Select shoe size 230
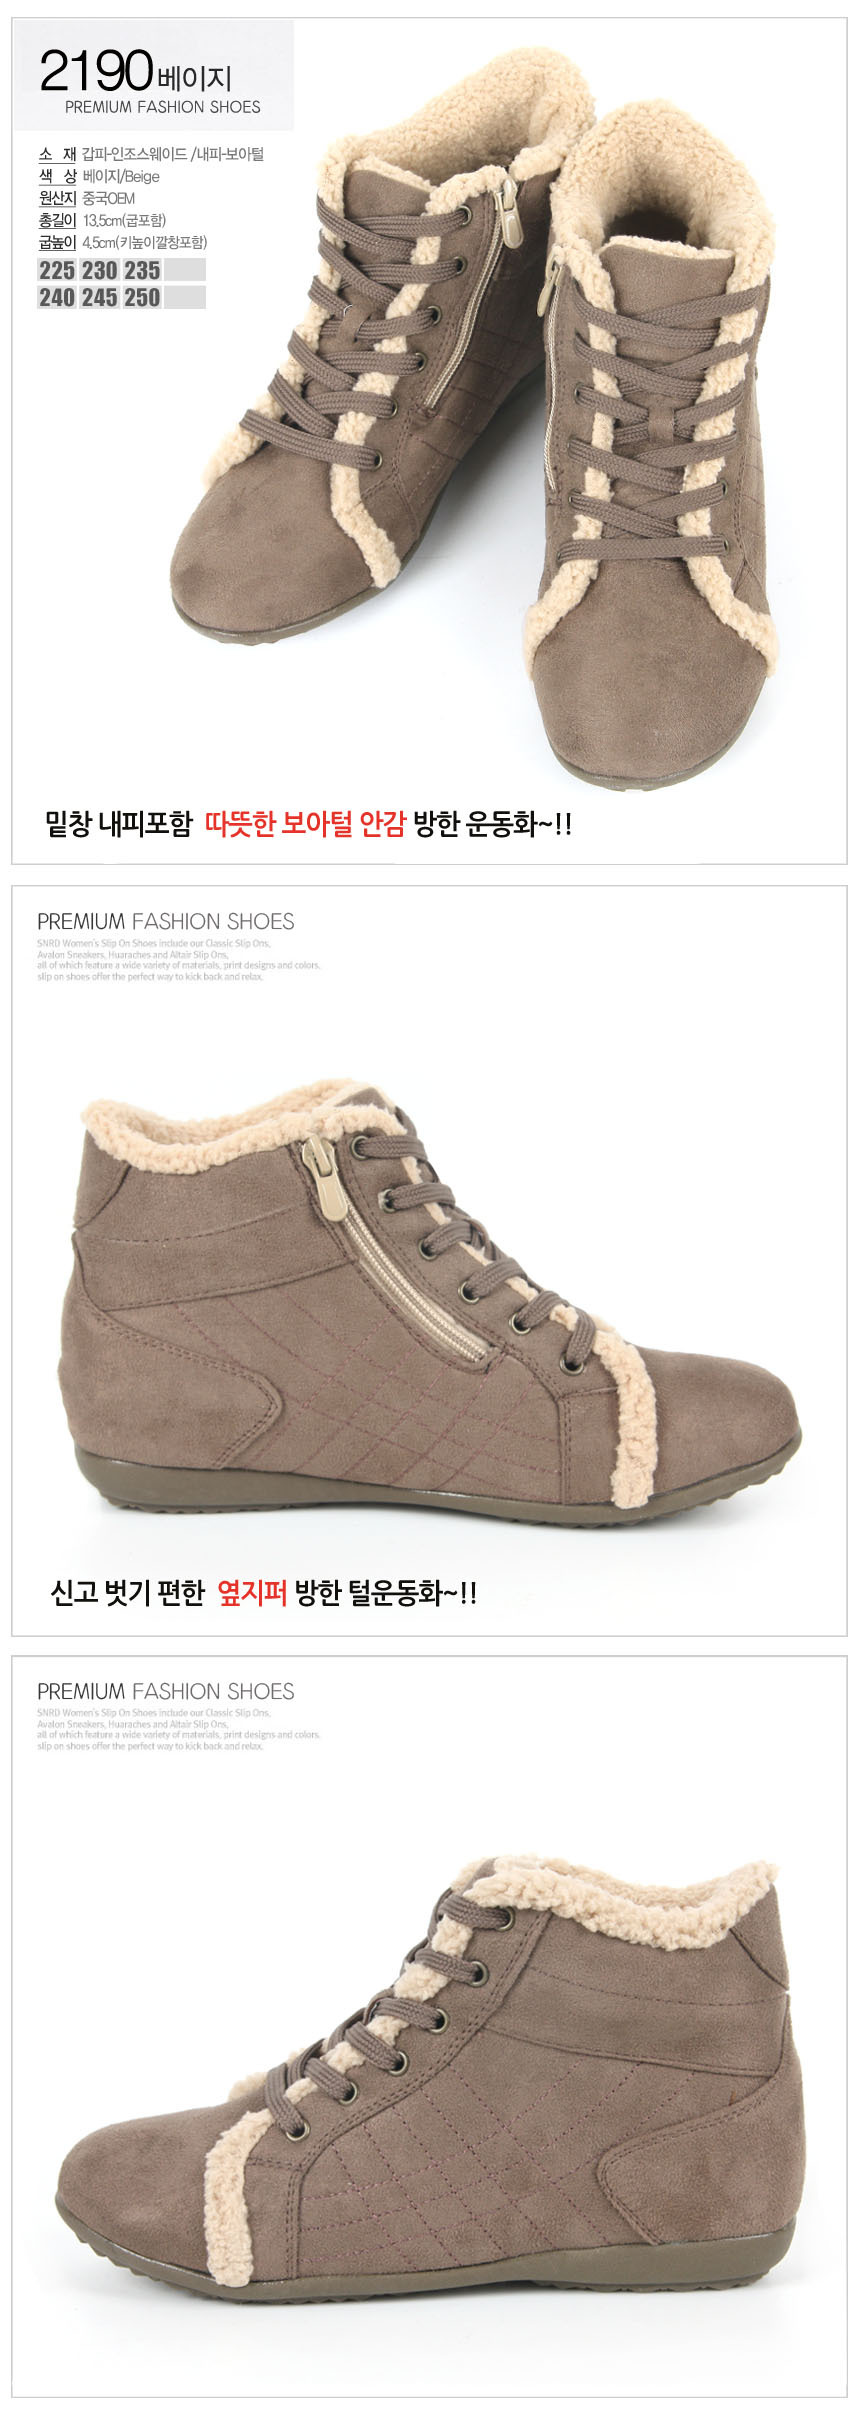The height and width of the screenshot is (2414, 860). click(x=100, y=270)
